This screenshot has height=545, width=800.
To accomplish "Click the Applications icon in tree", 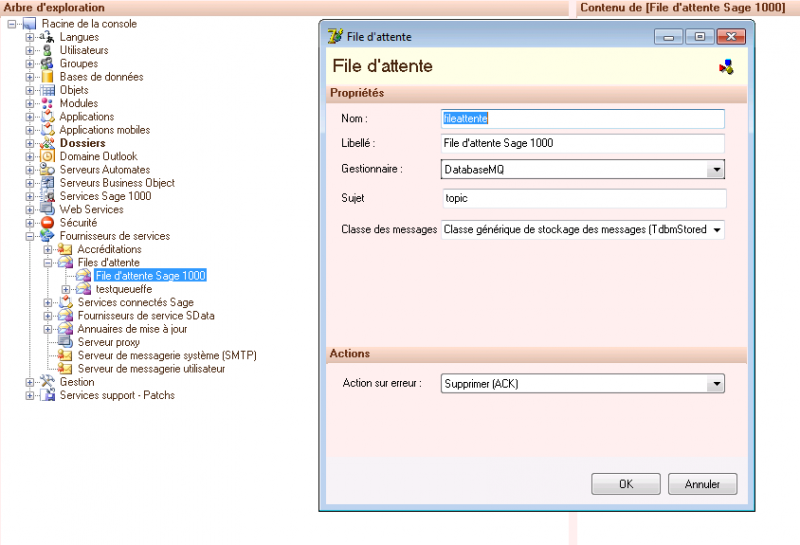I will tap(47, 116).
